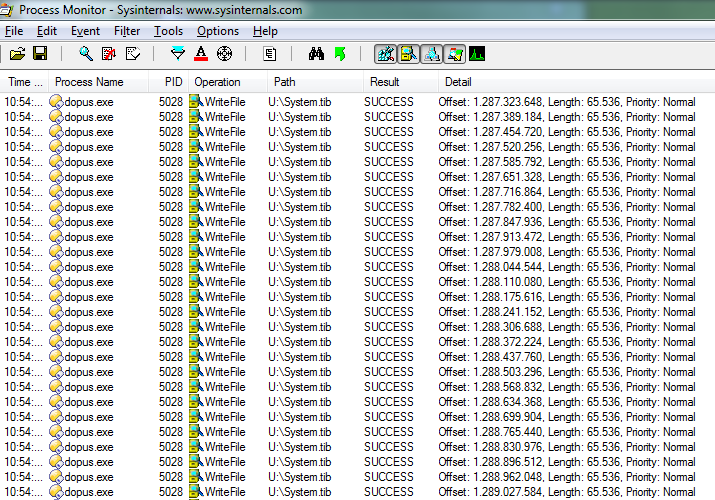Select the row with Offset 1.289.027.584
Screen dimensions: 715x500
(x=358, y=492)
